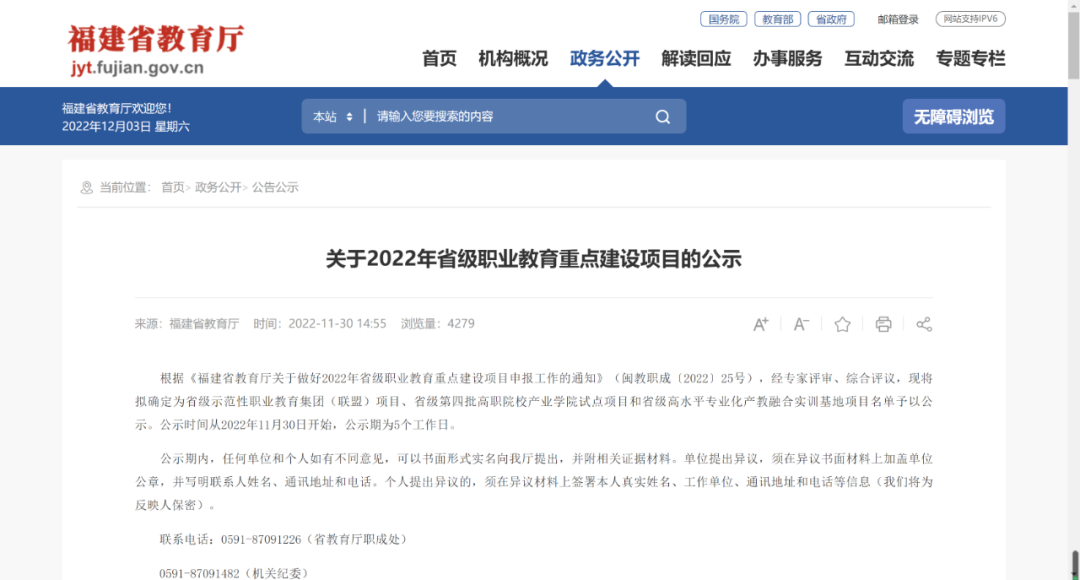Increase font size with A+ icon
Viewport: 1080px width, 580px height.
pos(760,324)
